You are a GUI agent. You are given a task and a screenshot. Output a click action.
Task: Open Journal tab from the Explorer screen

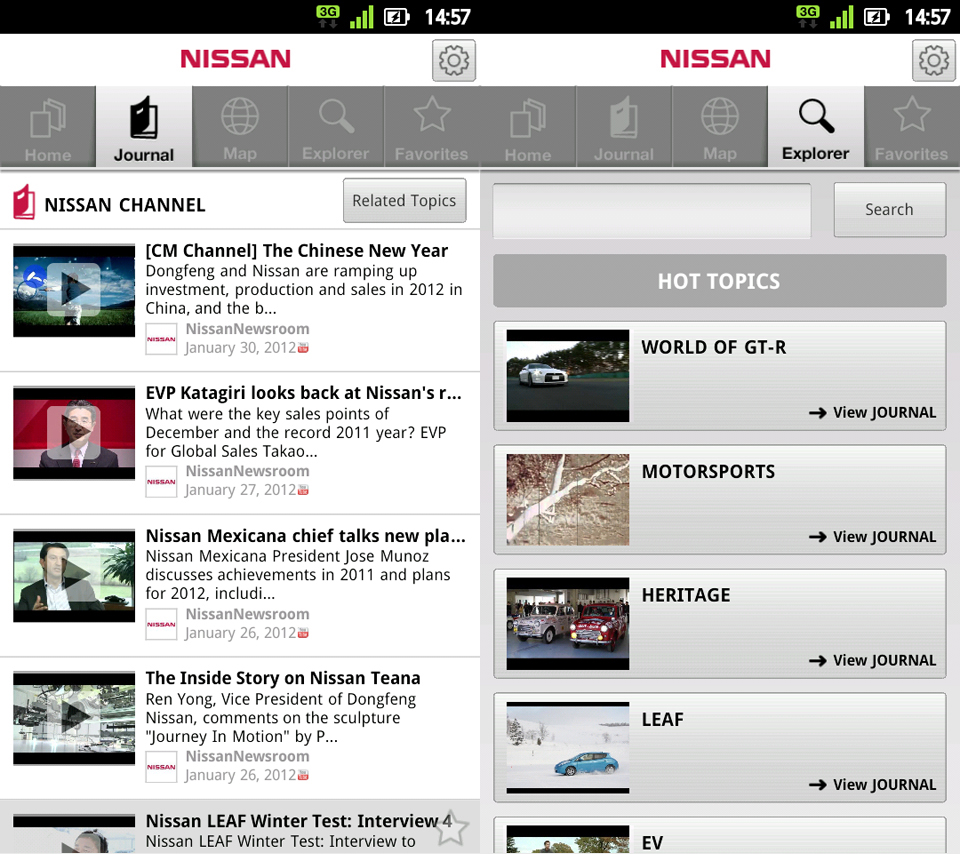624,127
